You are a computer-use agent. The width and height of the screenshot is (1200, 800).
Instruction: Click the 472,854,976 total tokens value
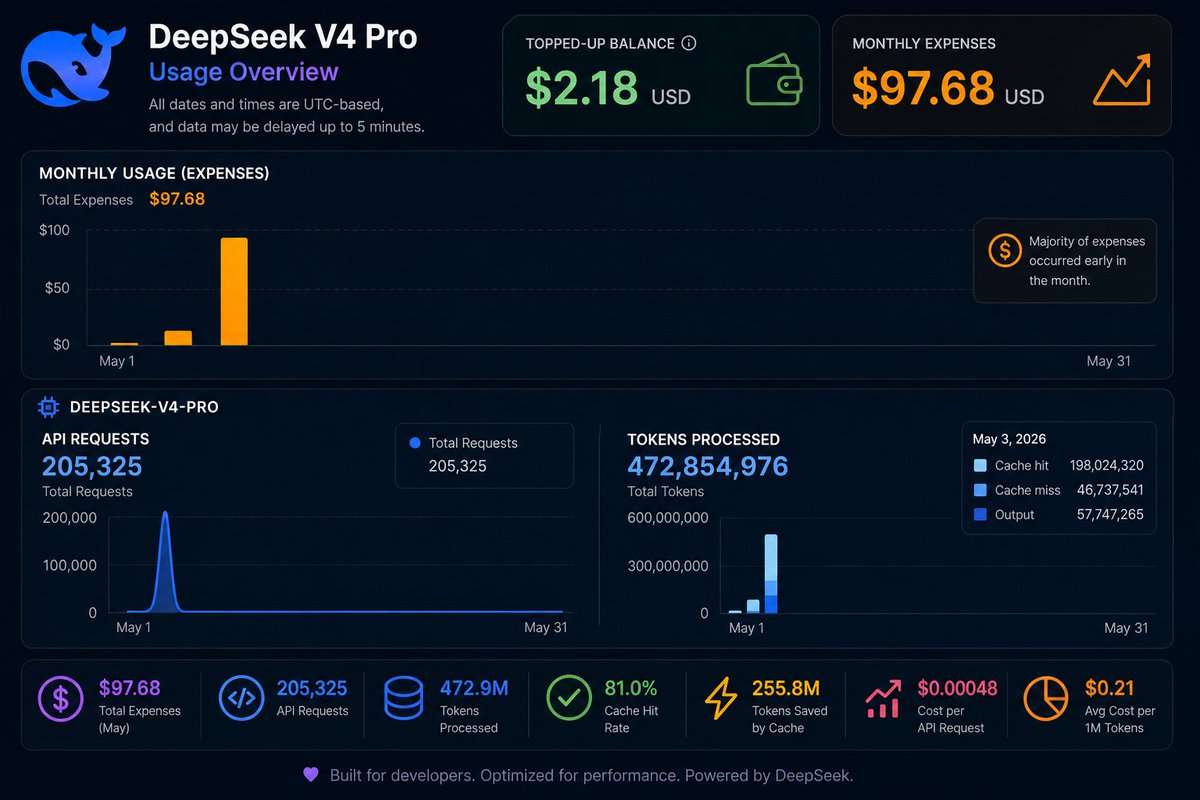708,466
